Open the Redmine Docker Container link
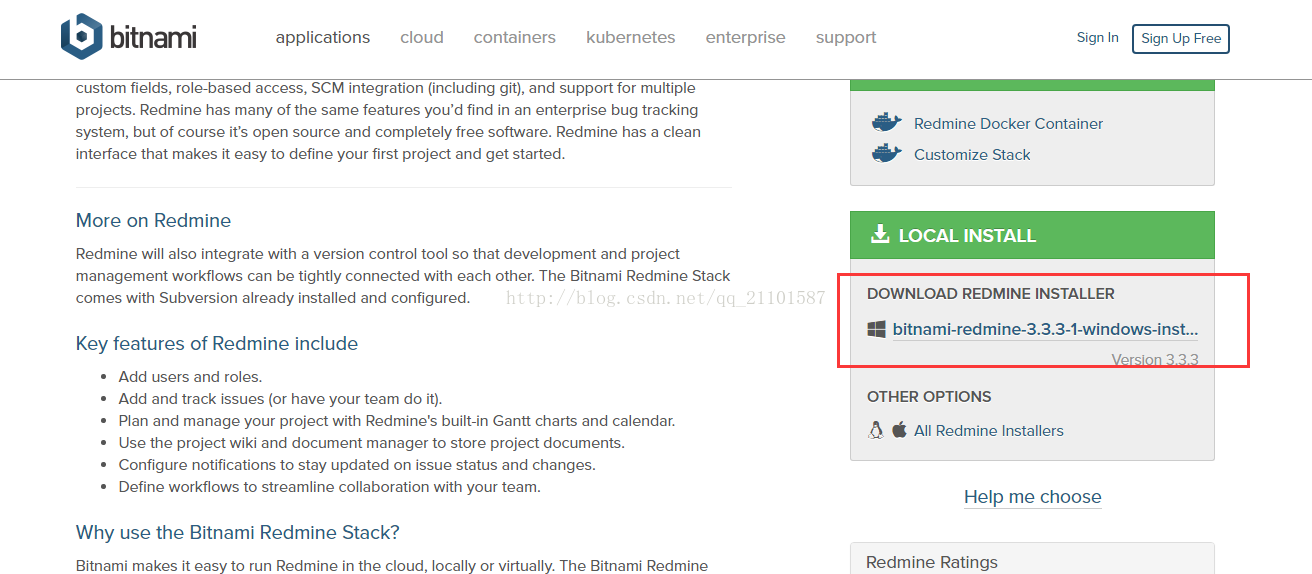 1009,123
